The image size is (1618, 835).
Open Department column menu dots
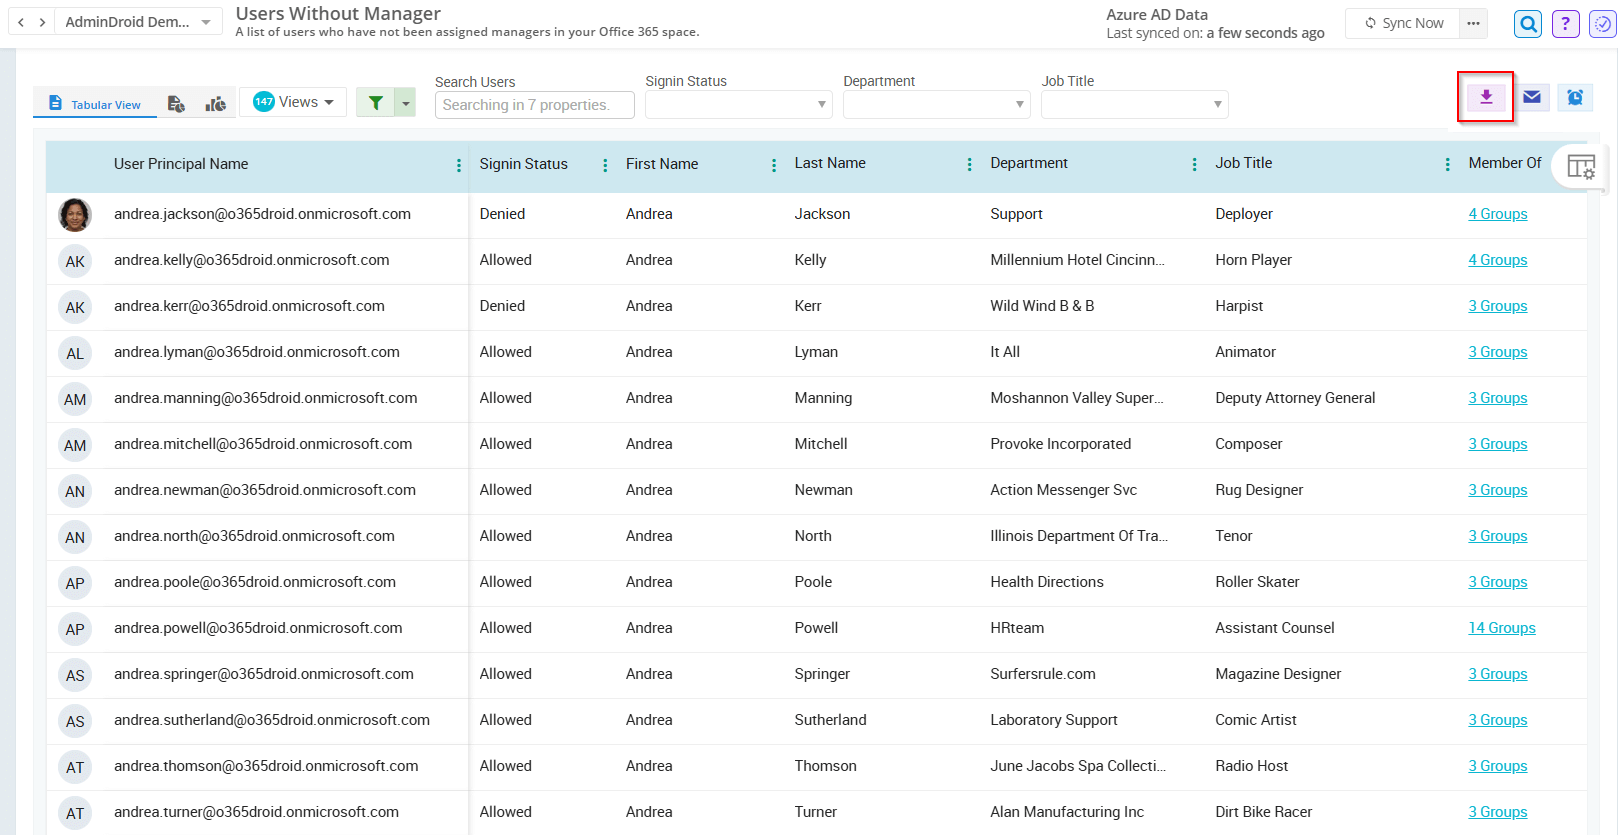1194,164
